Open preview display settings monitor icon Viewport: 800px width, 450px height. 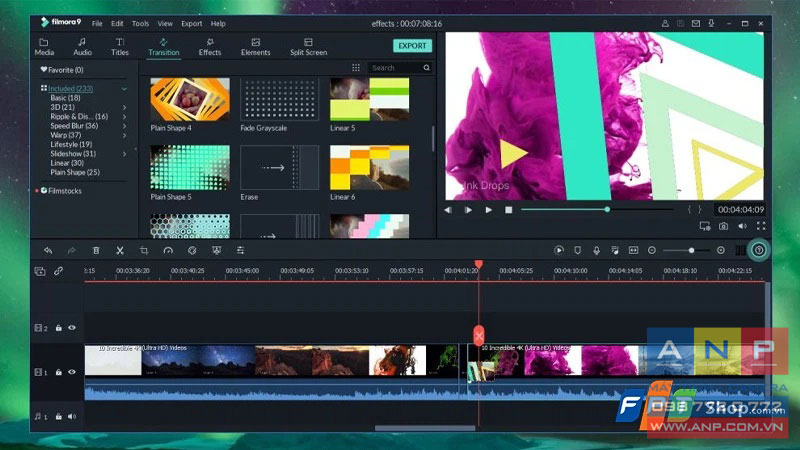[x=705, y=226]
